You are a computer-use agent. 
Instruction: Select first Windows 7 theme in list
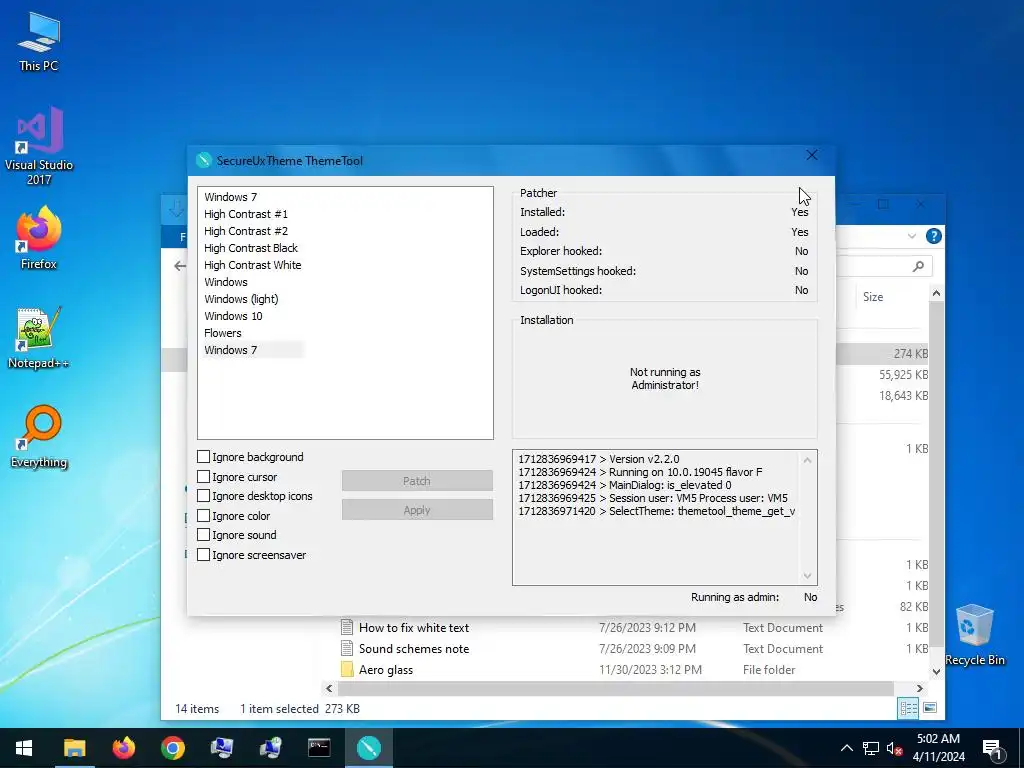(231, 197)
